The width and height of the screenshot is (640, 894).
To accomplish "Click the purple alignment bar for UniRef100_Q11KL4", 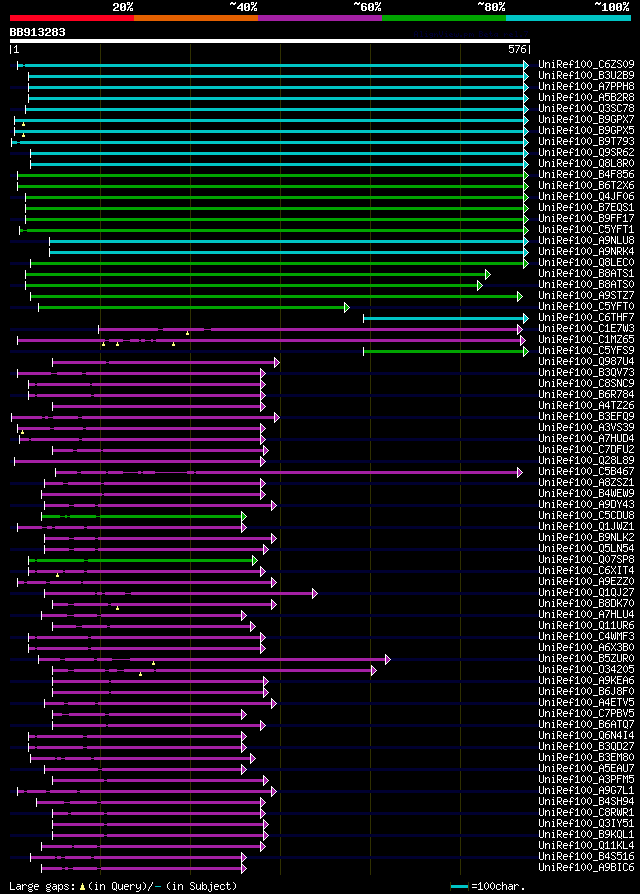I will coord(153,847).
